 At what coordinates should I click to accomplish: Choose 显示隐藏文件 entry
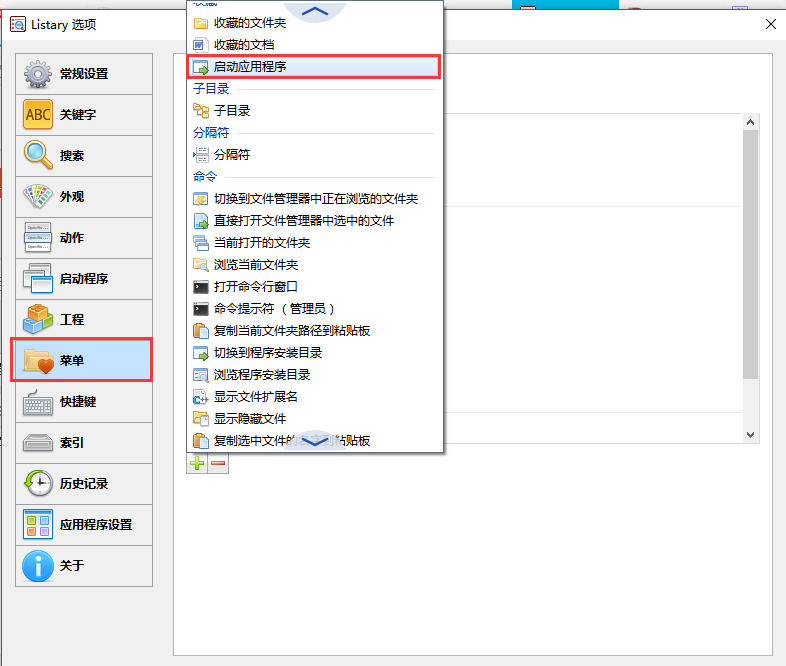click(x=315, y=419)
